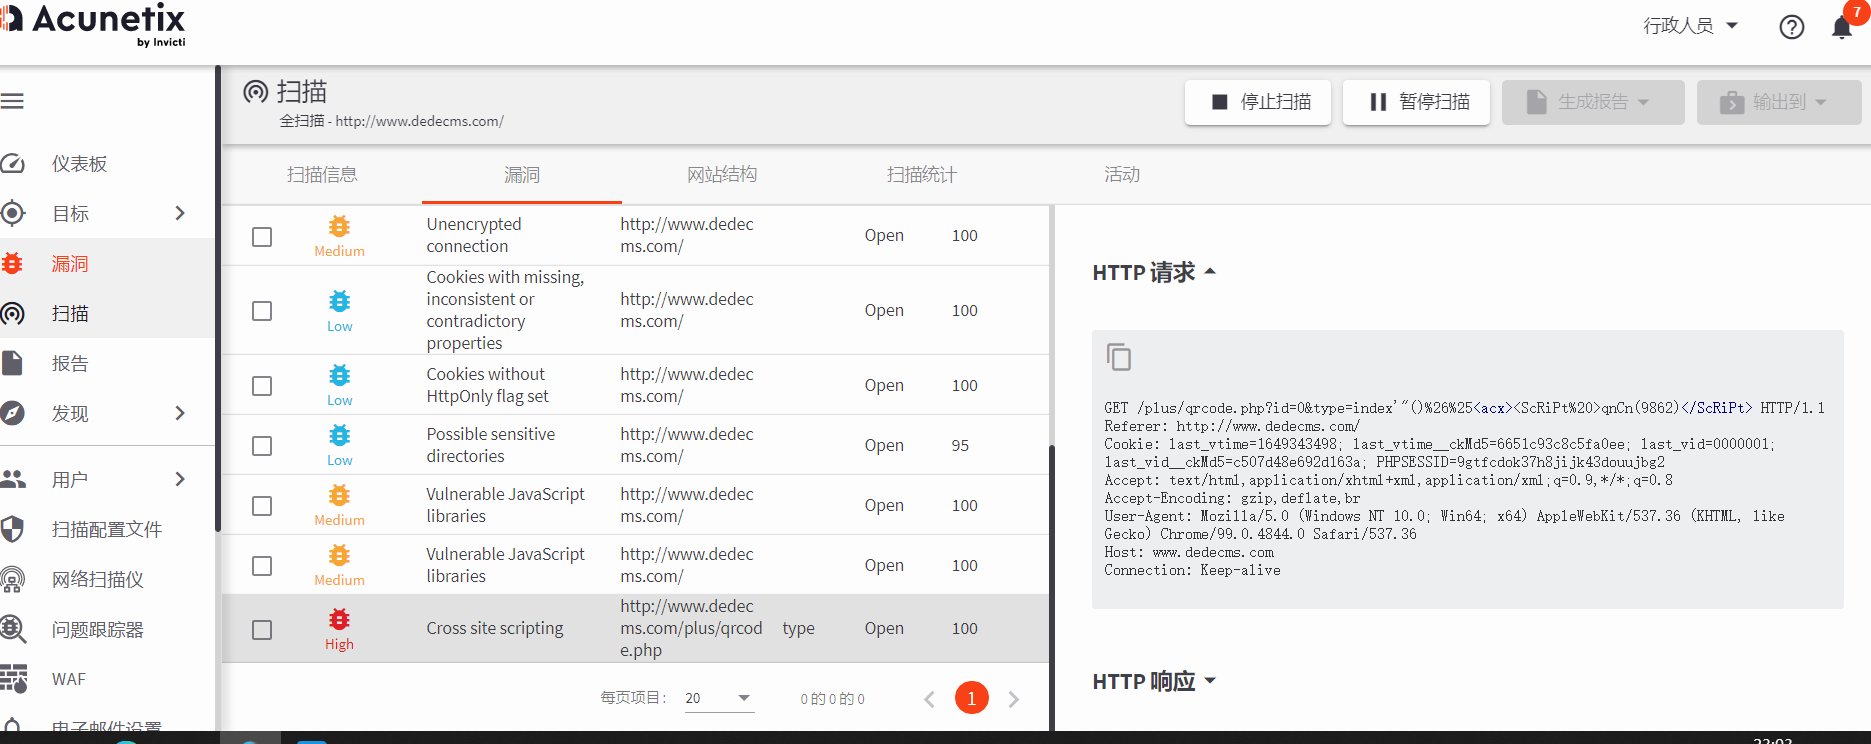
Task: Open the Cross site scripting vulnerability row
Action: 635,628
